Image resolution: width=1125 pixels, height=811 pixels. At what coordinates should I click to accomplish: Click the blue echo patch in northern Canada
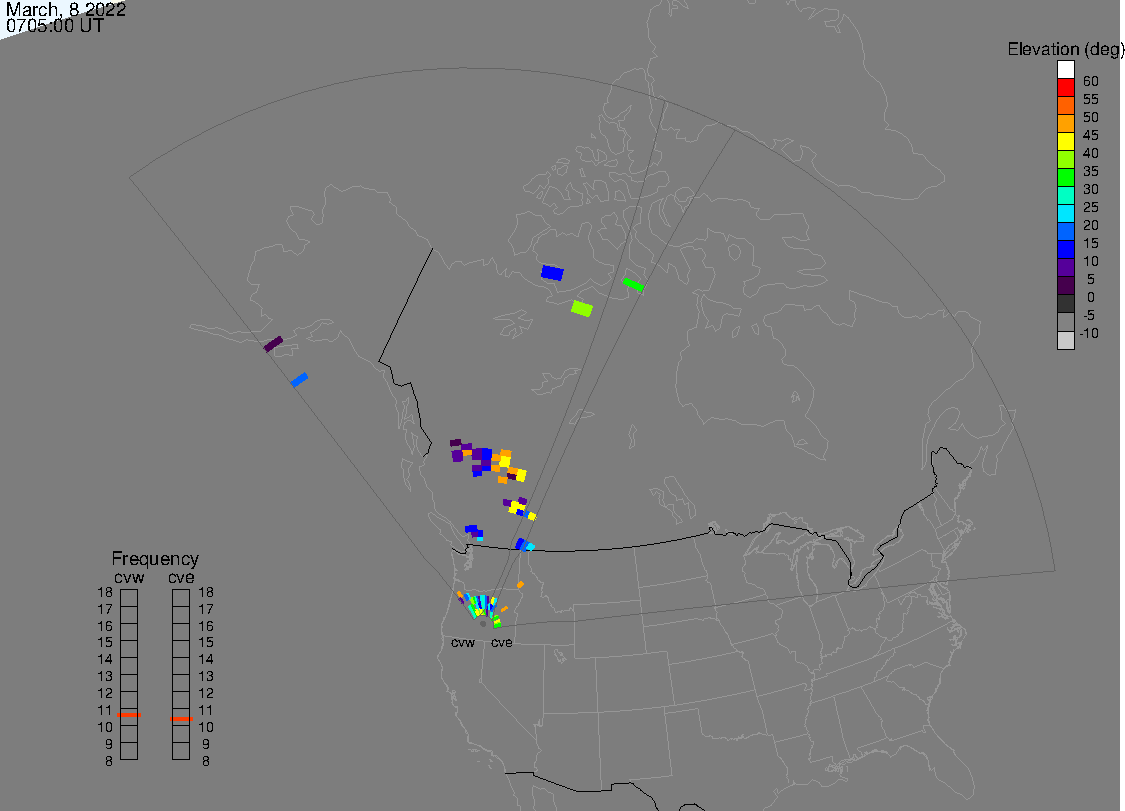coord(552,273)
